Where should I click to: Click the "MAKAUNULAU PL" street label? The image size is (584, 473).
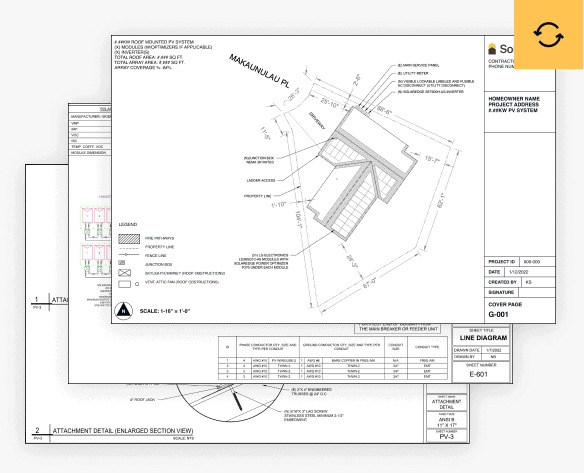tap(259, 71)
